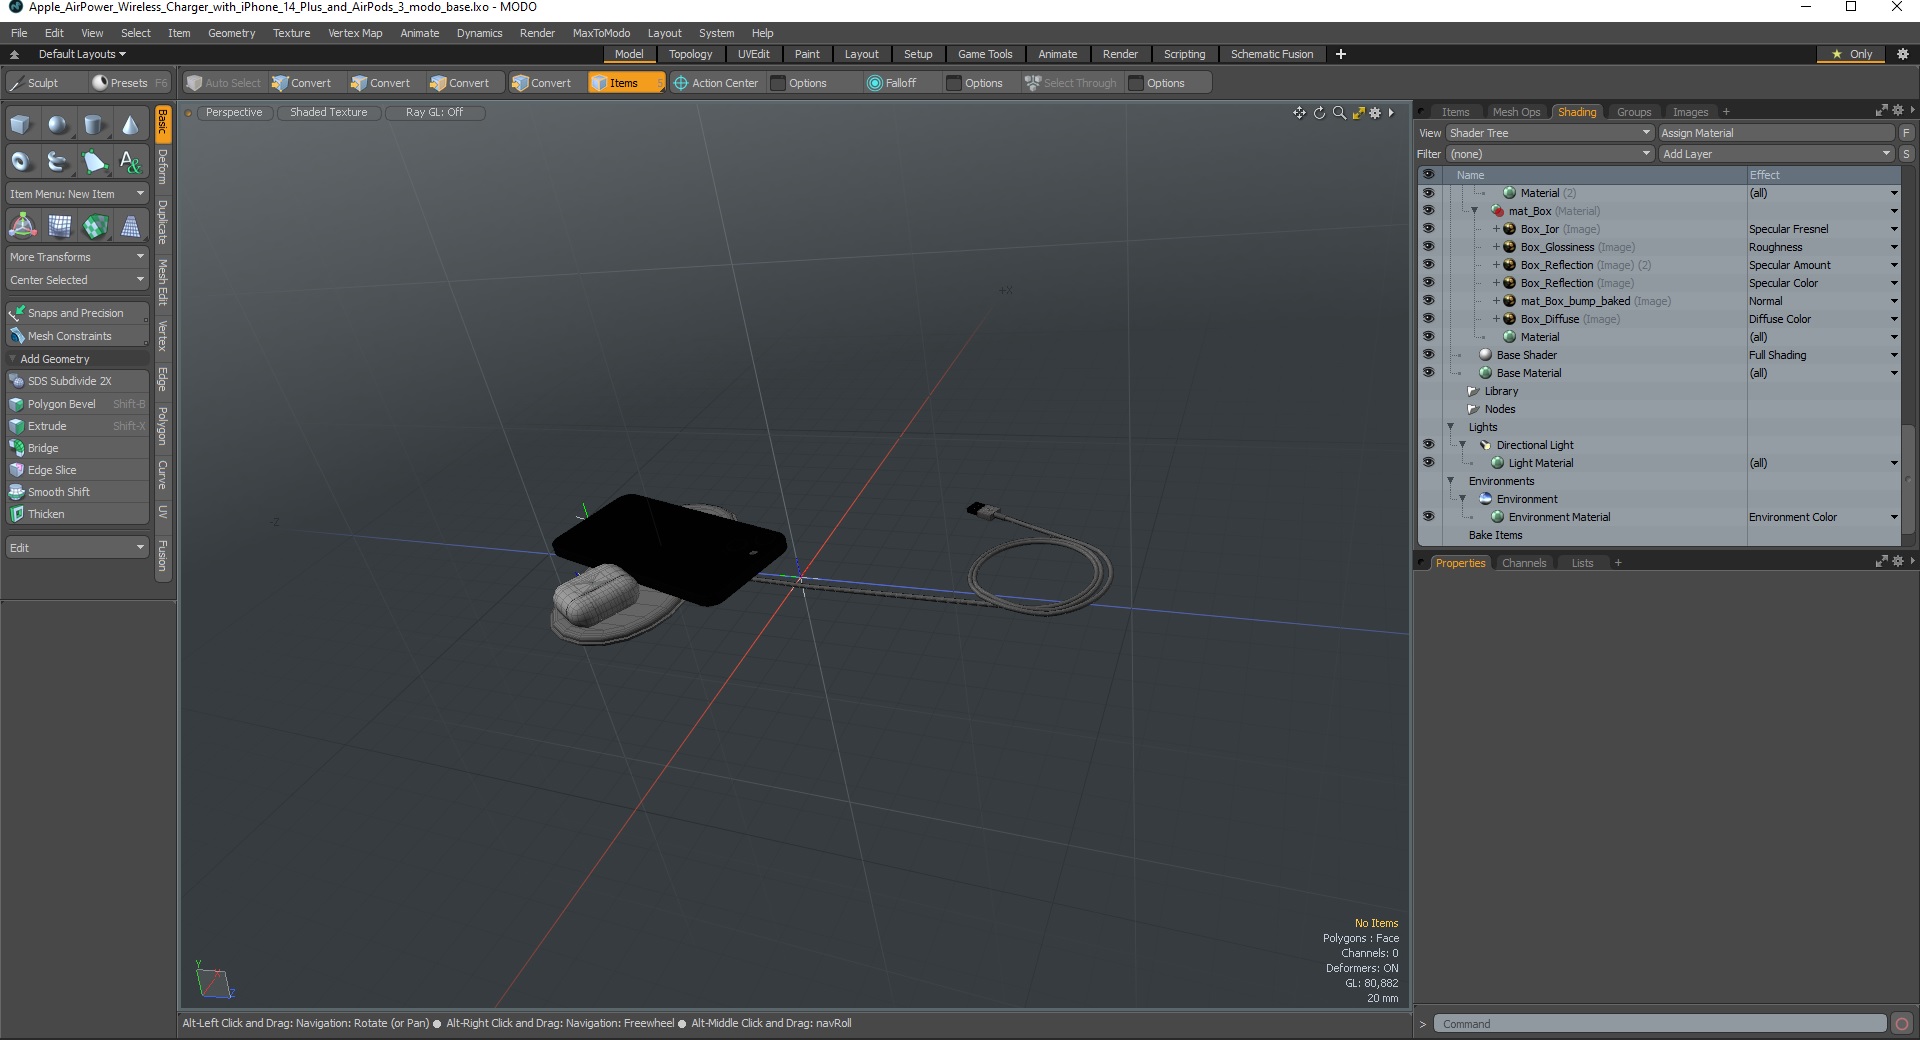Open the viewport settings gear
The image size is (1920, 1040).
(x=1375, y=113)
